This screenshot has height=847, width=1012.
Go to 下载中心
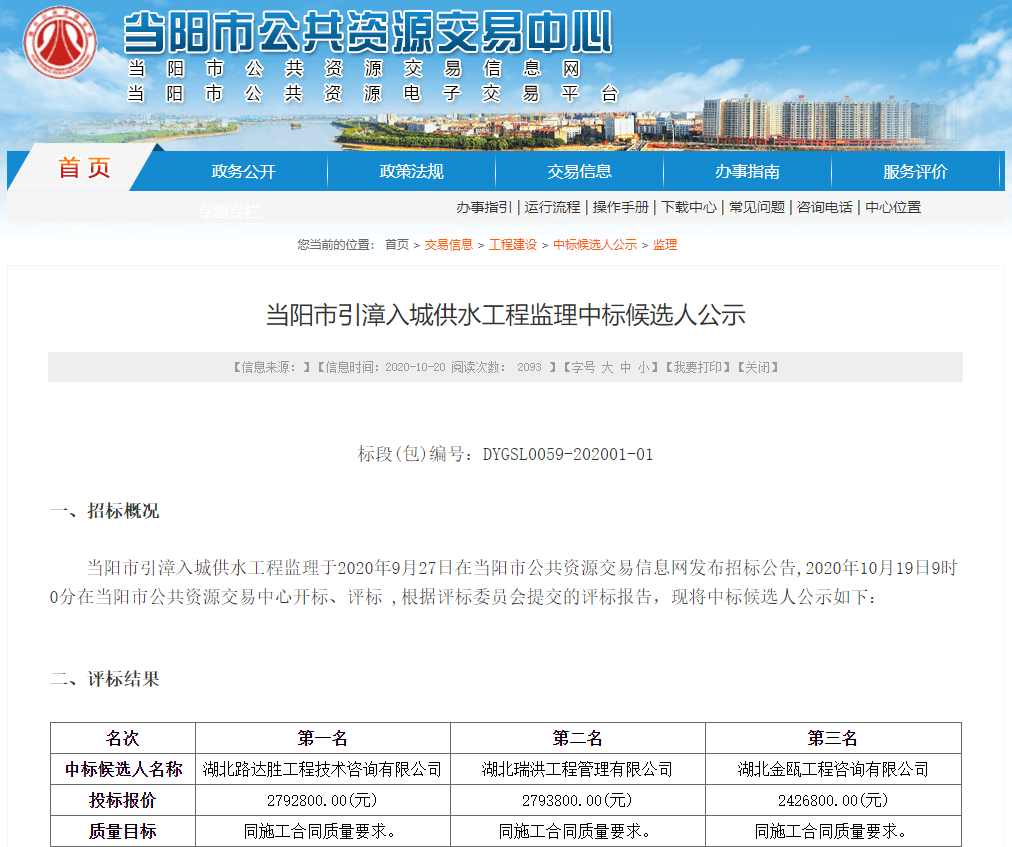[x=689, y=207]
